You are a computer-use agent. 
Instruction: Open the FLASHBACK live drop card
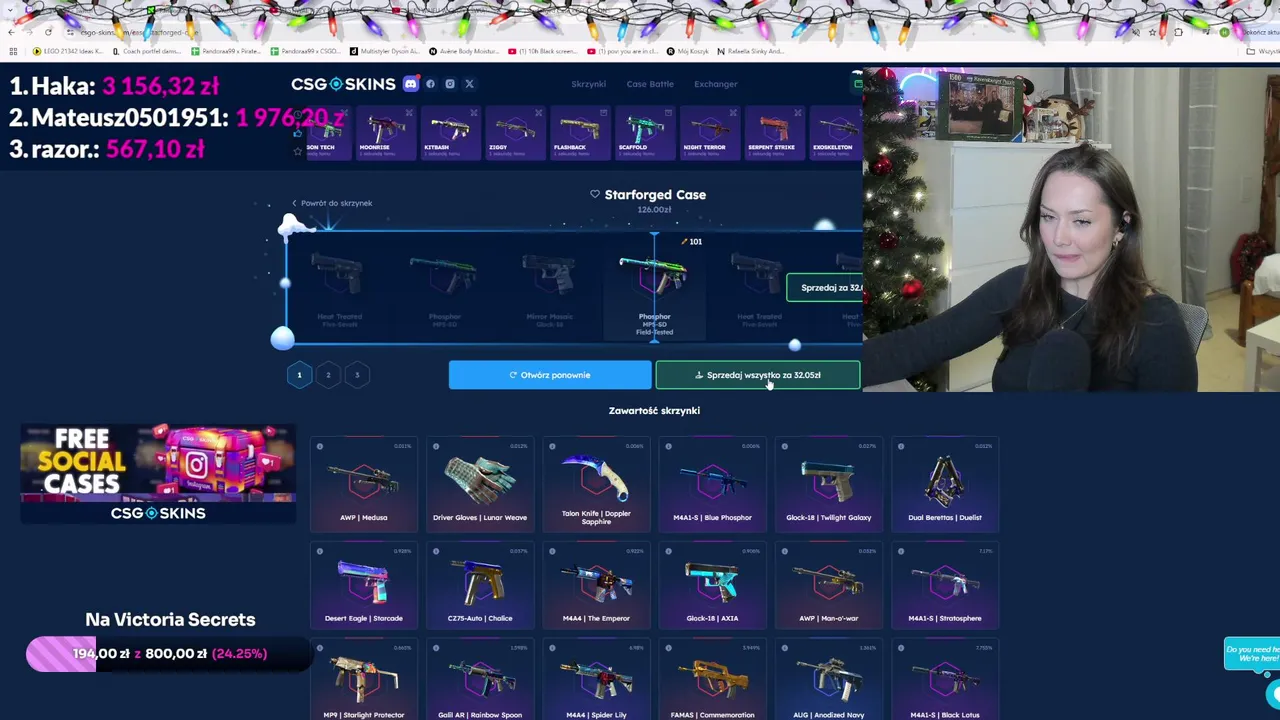578,133
